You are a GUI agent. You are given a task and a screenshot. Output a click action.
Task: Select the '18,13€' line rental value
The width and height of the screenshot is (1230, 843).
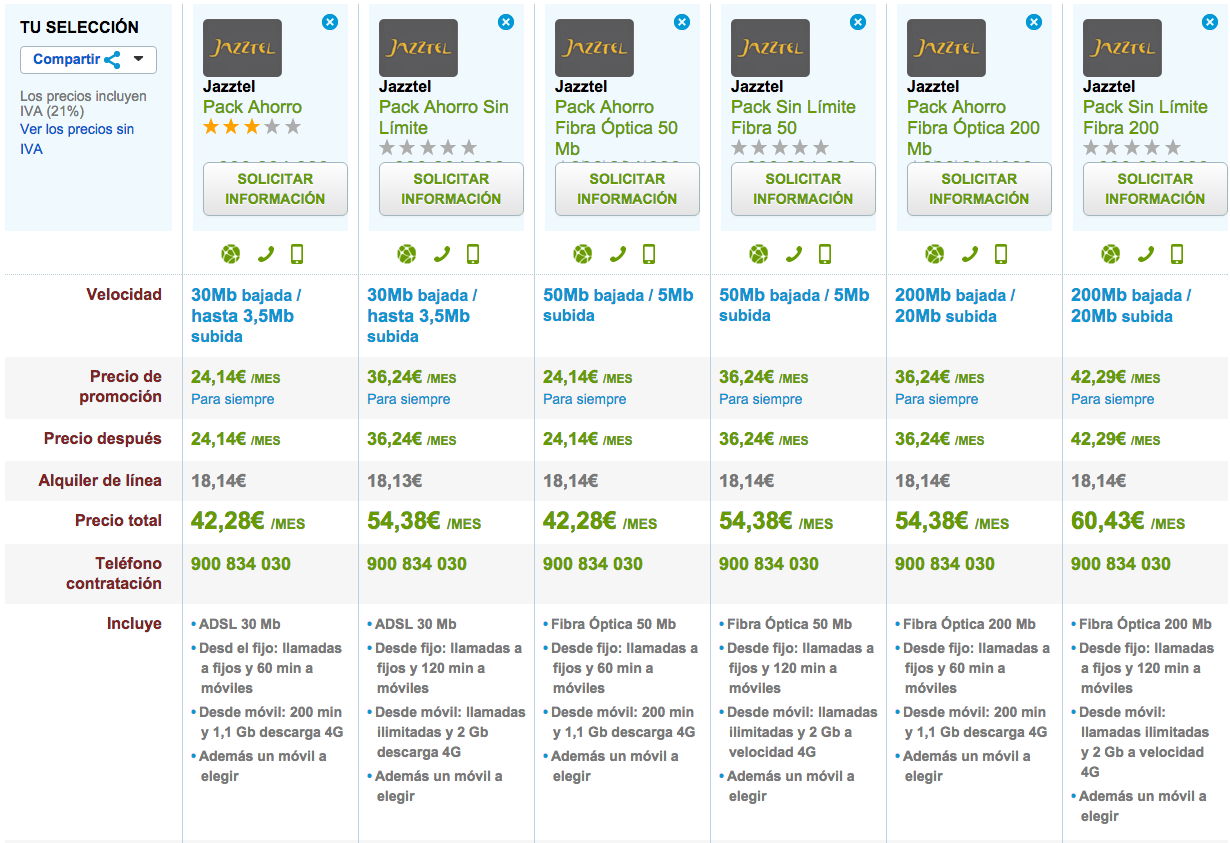coord(395,481)
